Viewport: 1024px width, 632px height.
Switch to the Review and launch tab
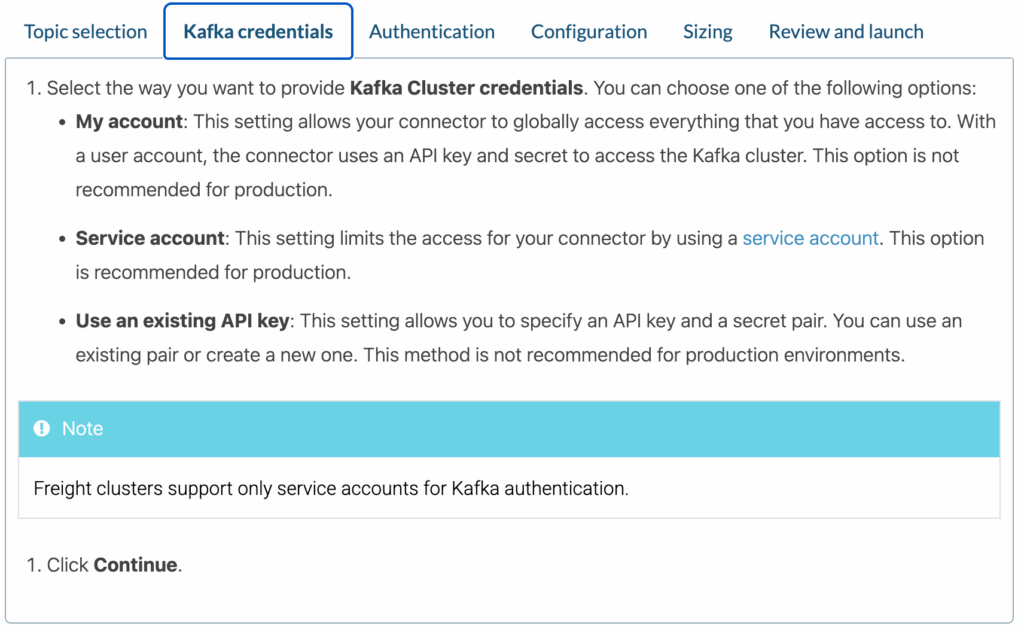click(x=846, y=31)
